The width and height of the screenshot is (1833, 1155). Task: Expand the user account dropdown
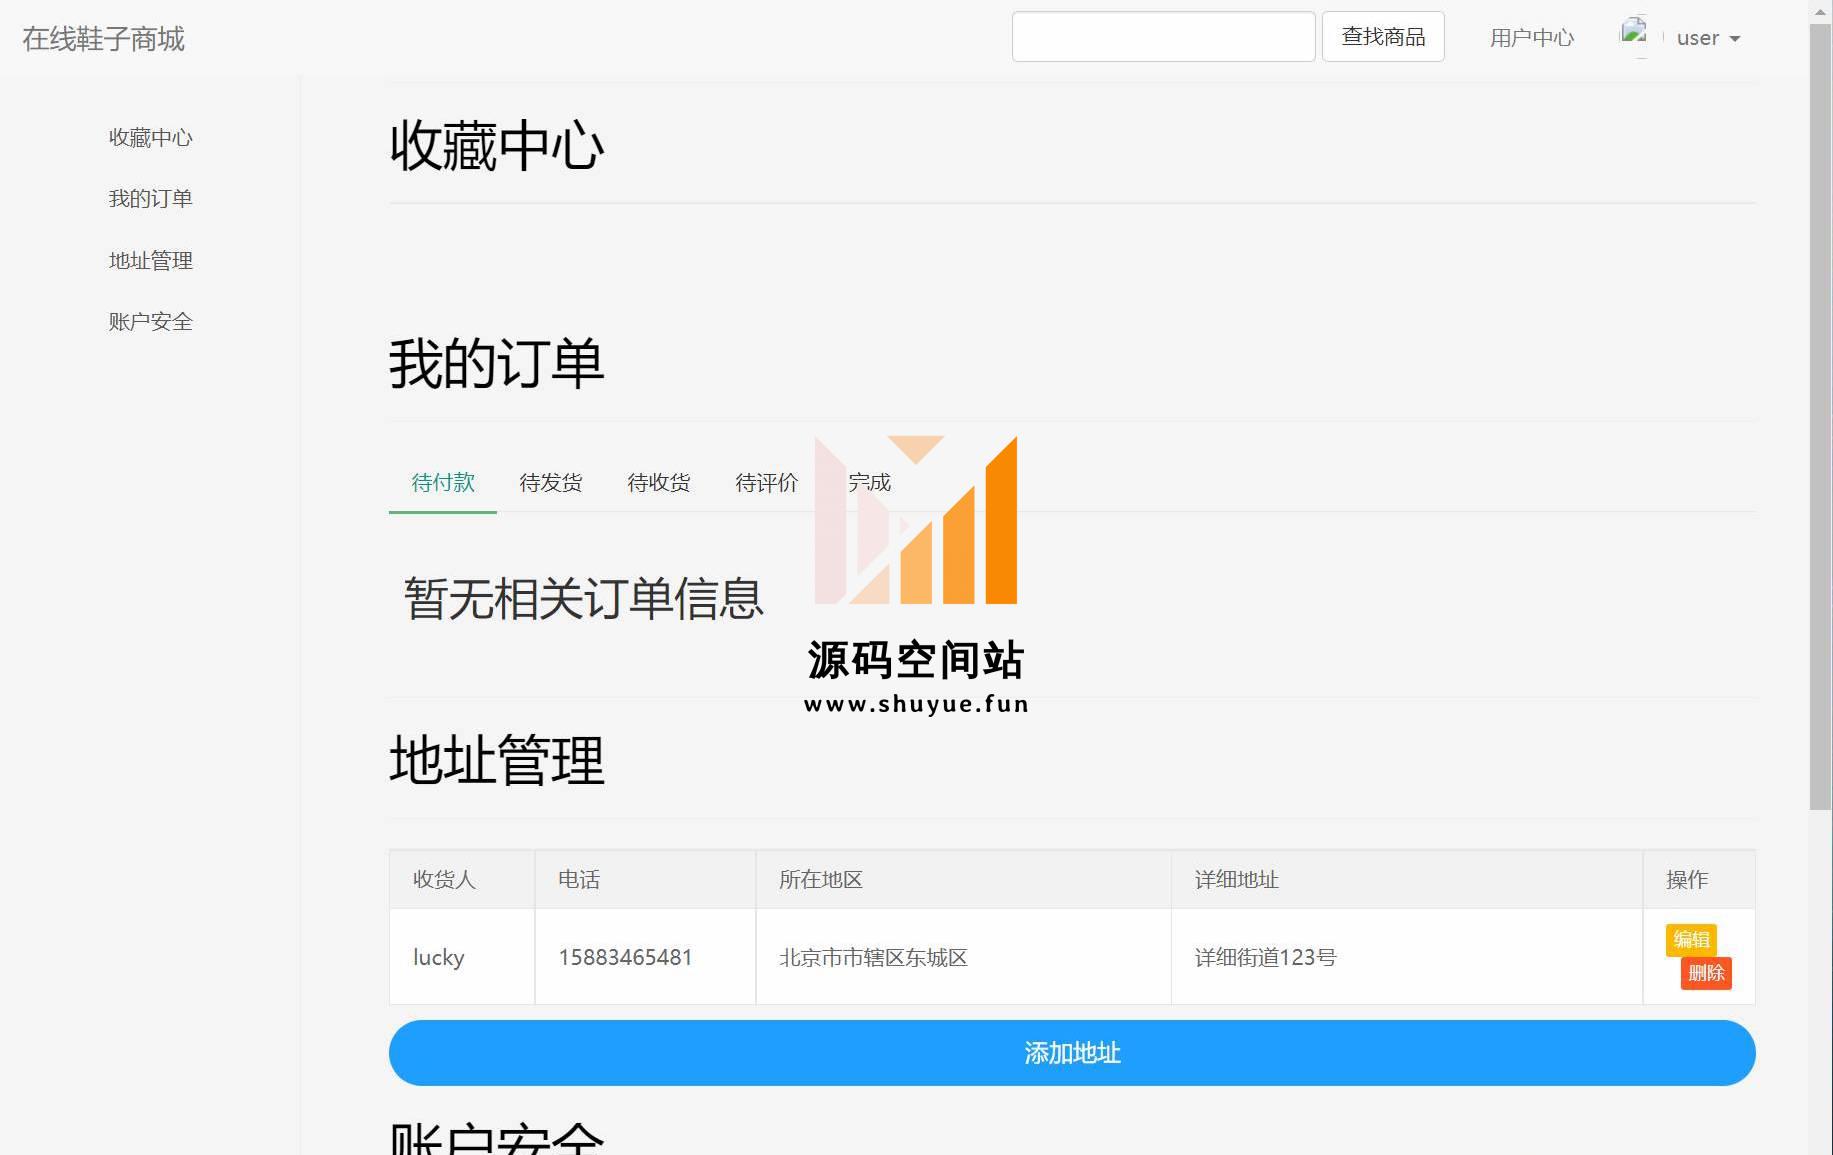coord(1709,38)
